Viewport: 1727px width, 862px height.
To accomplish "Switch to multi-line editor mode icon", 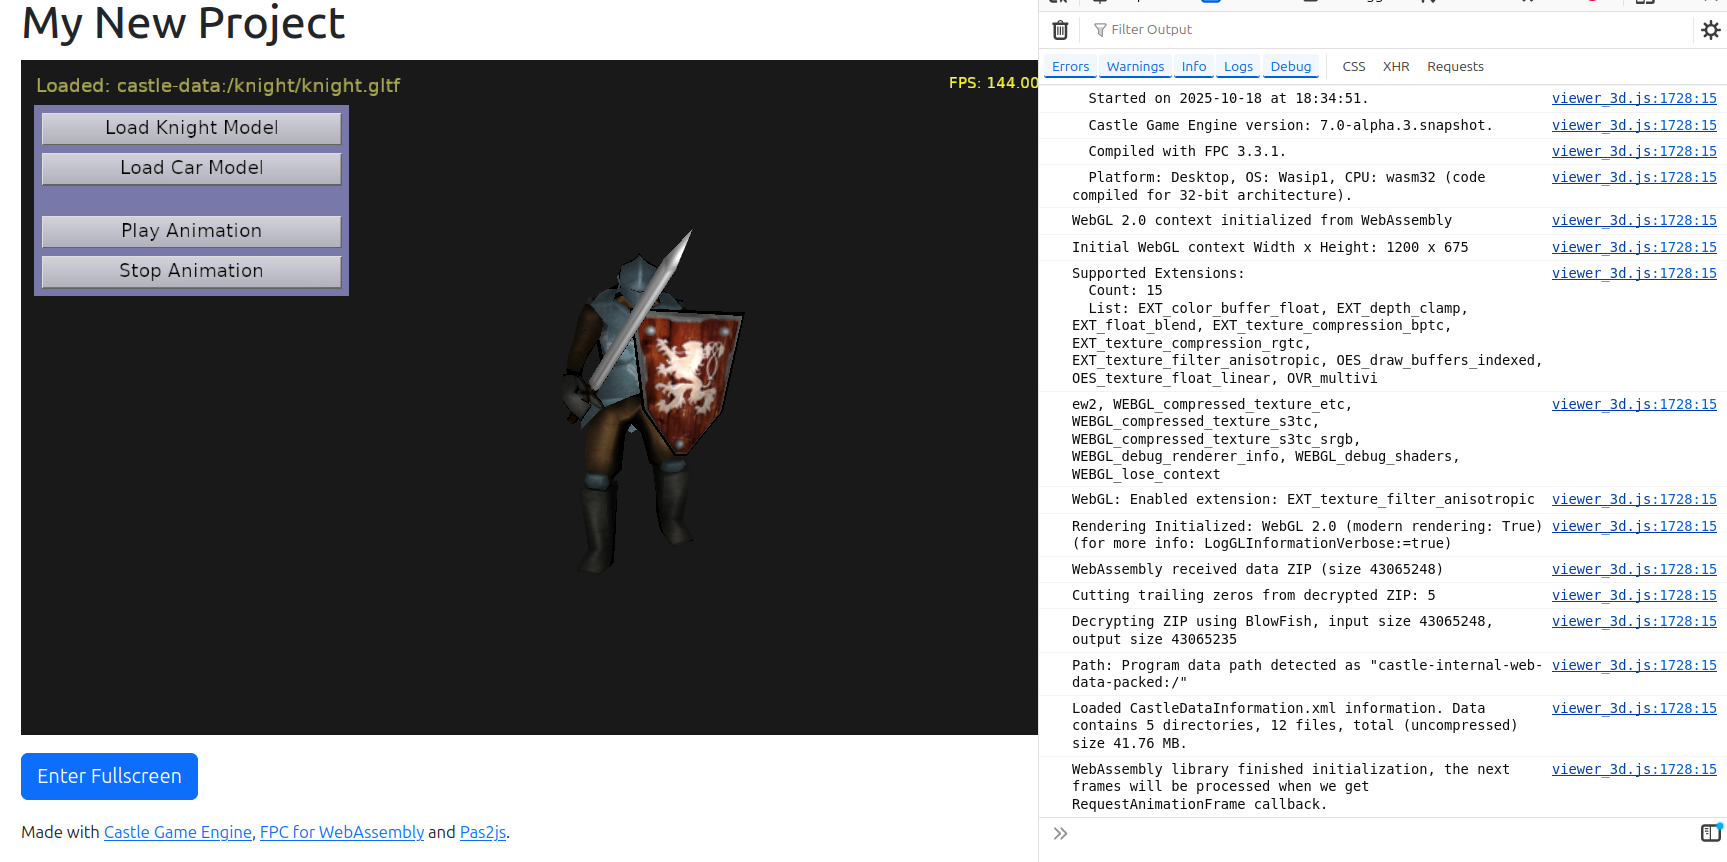I will (x=1710, y=833).
